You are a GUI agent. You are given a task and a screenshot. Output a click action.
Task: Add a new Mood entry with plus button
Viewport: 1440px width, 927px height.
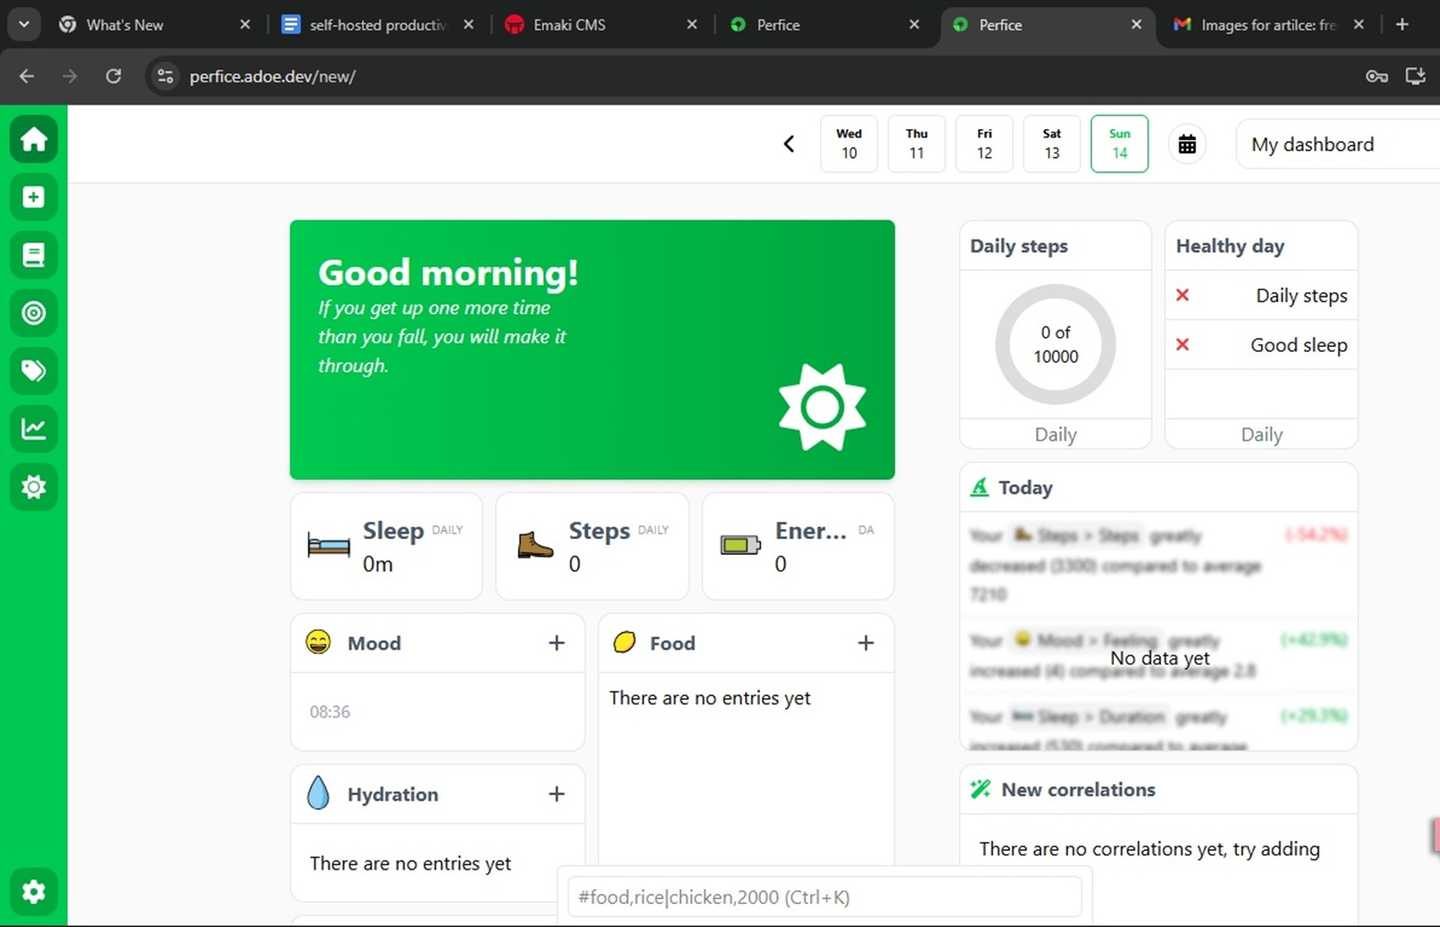tap(556, 643)
